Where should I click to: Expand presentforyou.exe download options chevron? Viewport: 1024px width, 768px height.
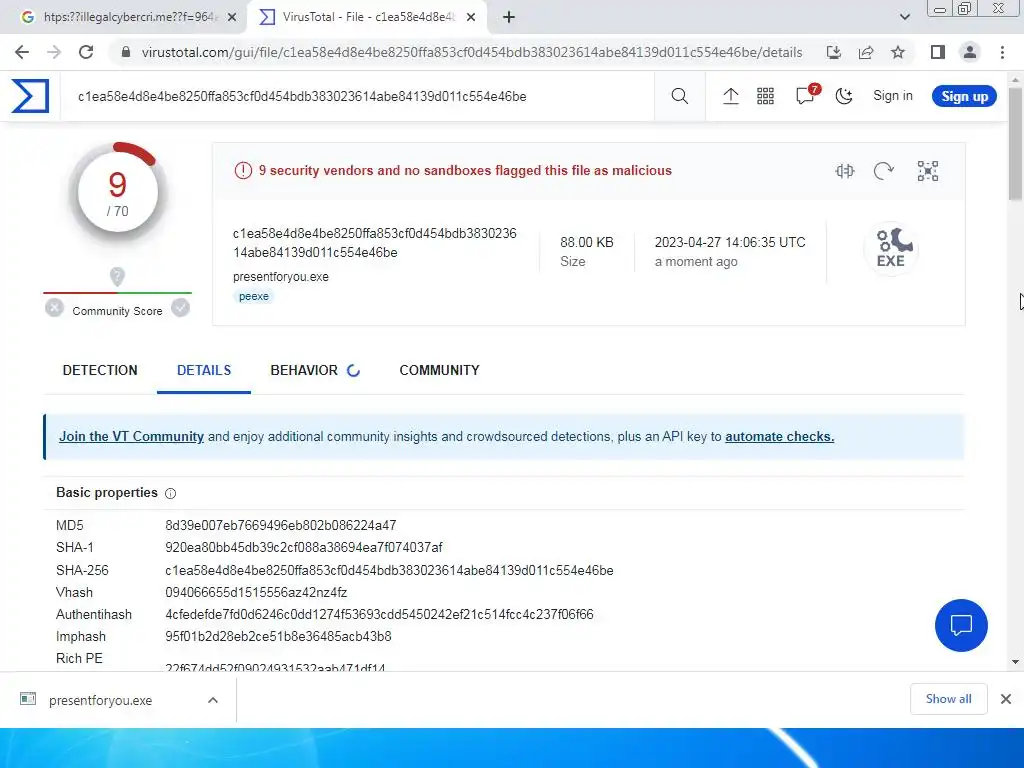click(x=213, y=700)
